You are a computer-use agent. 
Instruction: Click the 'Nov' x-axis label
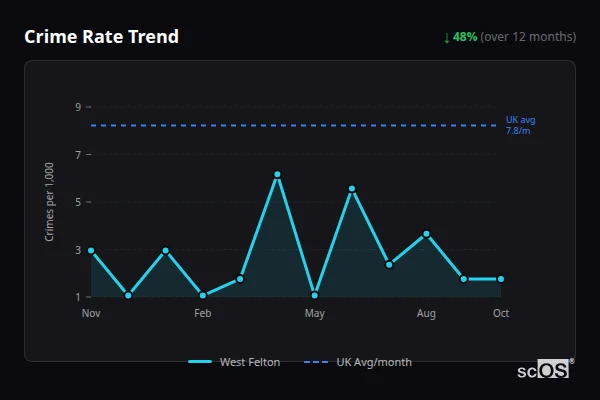pyautogui.click(x=91, y=313)
